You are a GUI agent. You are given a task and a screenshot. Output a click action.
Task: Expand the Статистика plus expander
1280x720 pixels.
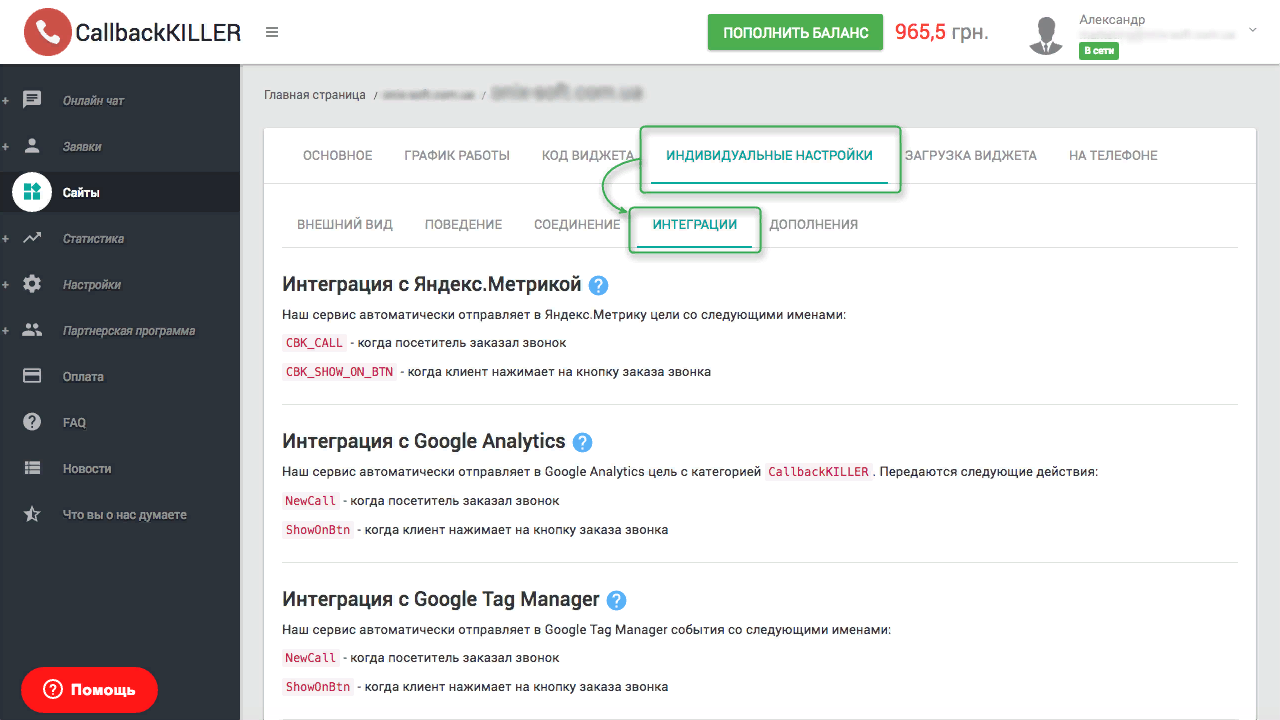[x=5, y=239]
